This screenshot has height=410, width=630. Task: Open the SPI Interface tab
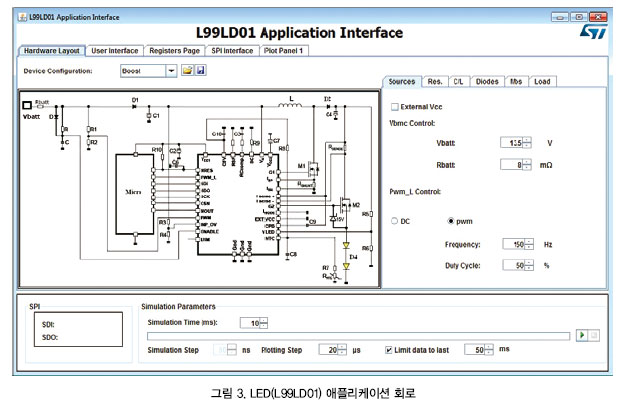232,51
